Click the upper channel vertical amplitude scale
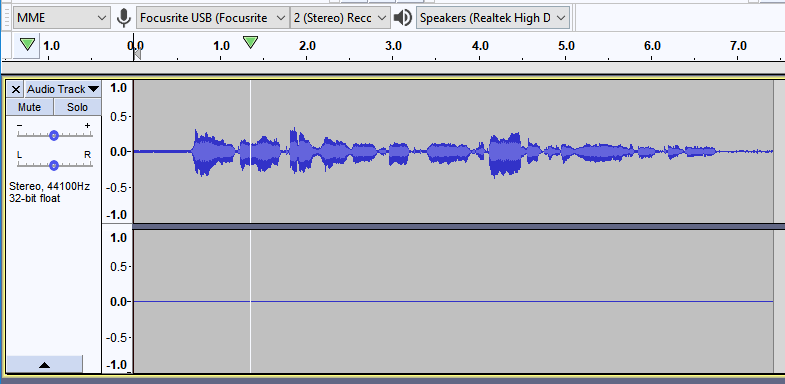Image resolution: width=785 pixels, height=384 pixels. click(118, 152)
